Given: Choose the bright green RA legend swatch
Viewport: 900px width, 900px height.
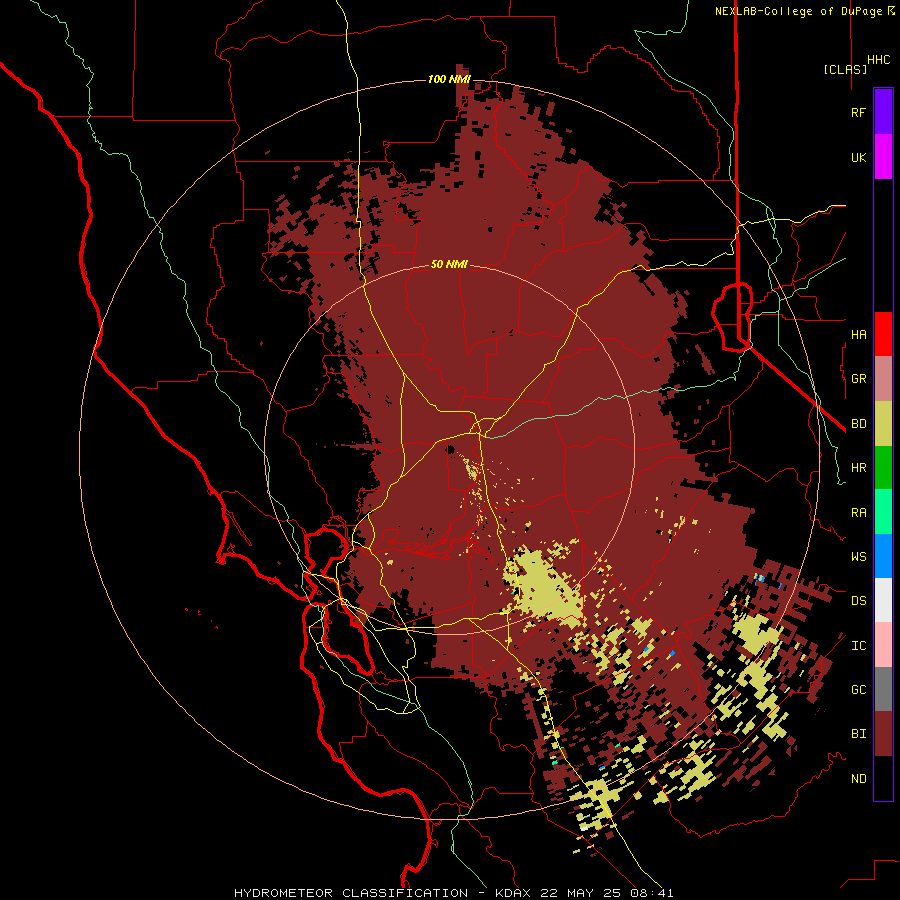Looking at the screenshot, I should coord(883,512).
